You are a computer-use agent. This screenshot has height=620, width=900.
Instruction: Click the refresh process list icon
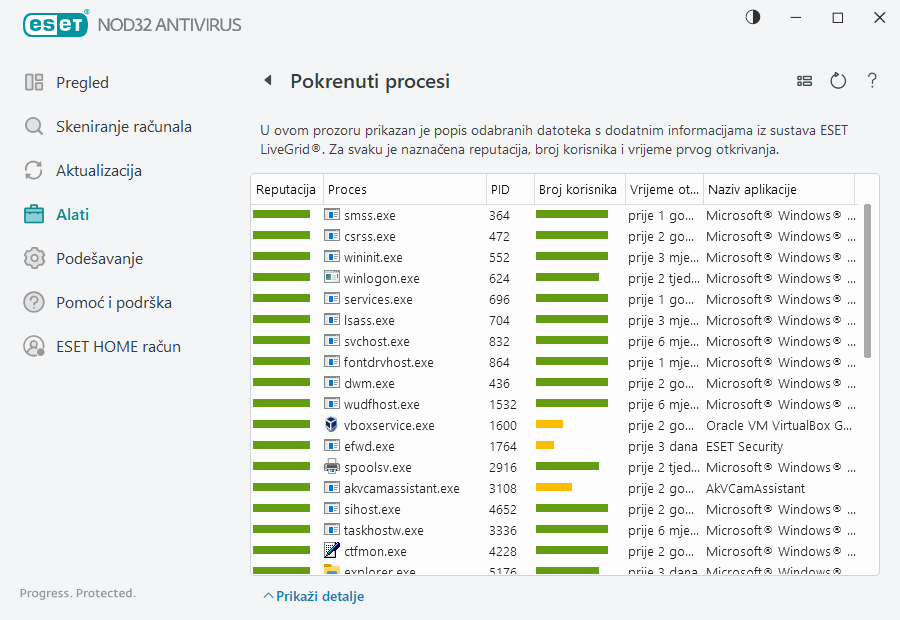pyautogui.click(x=838, y=81)
